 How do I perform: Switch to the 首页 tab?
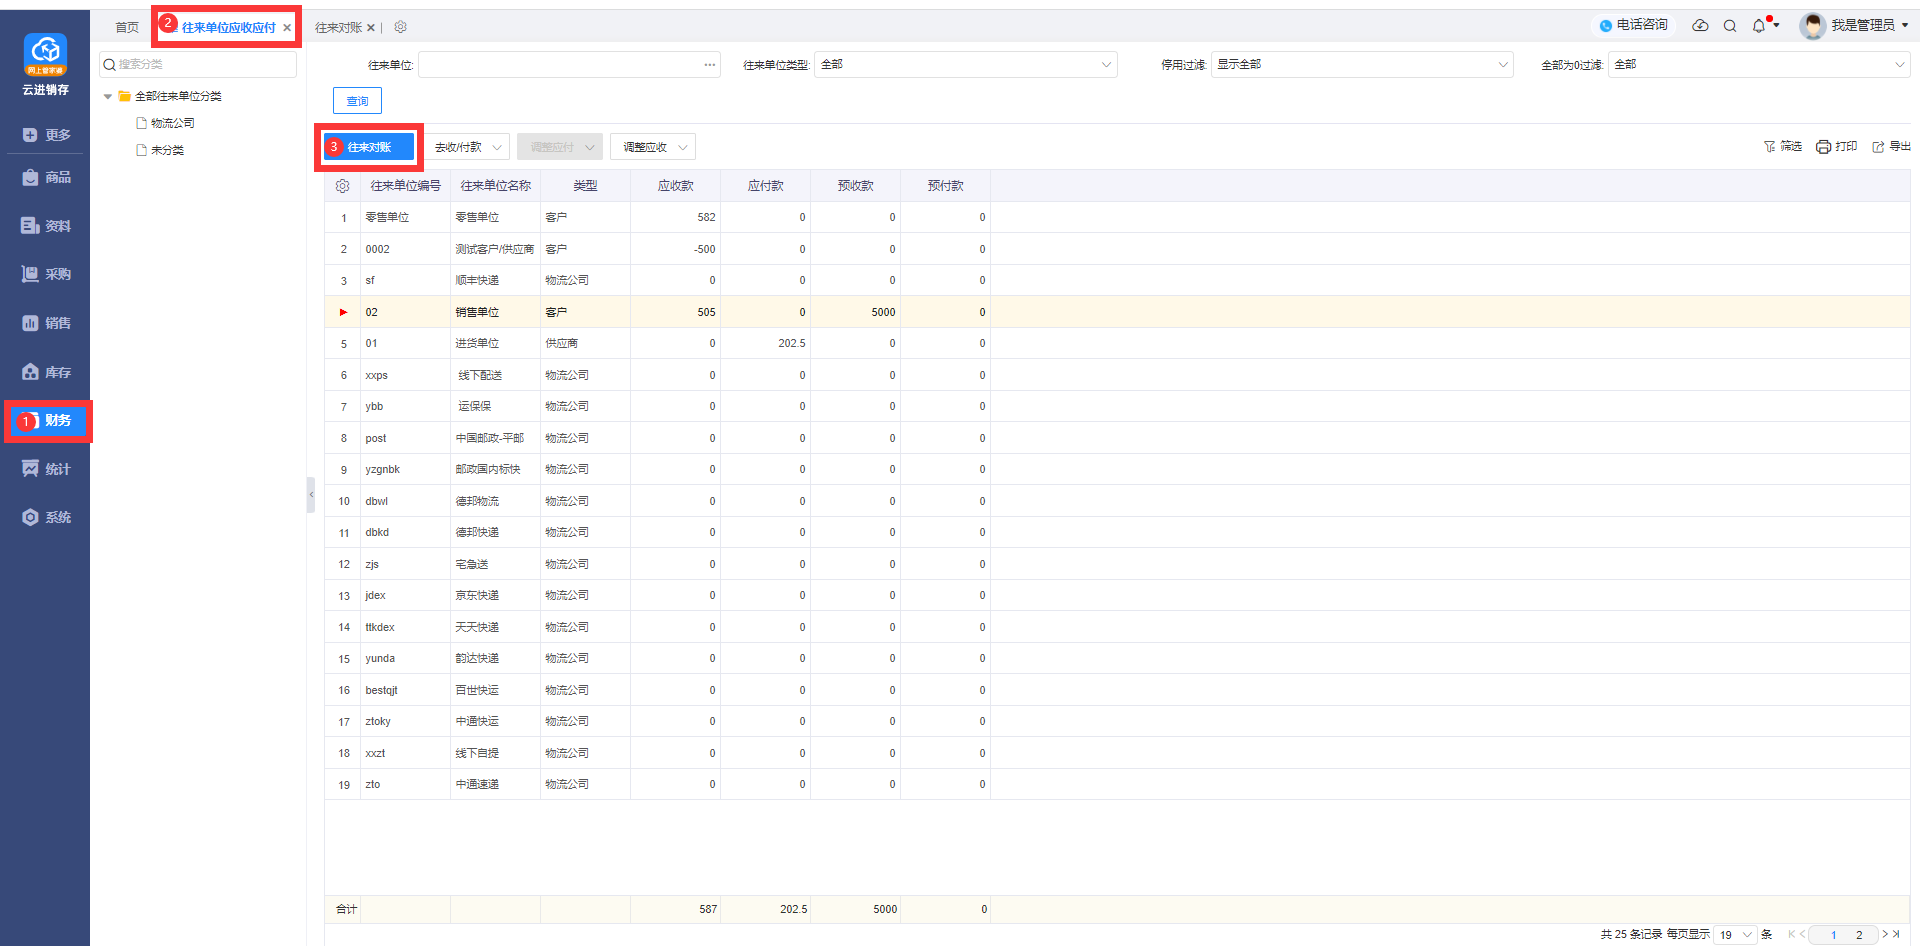point(127,28)
